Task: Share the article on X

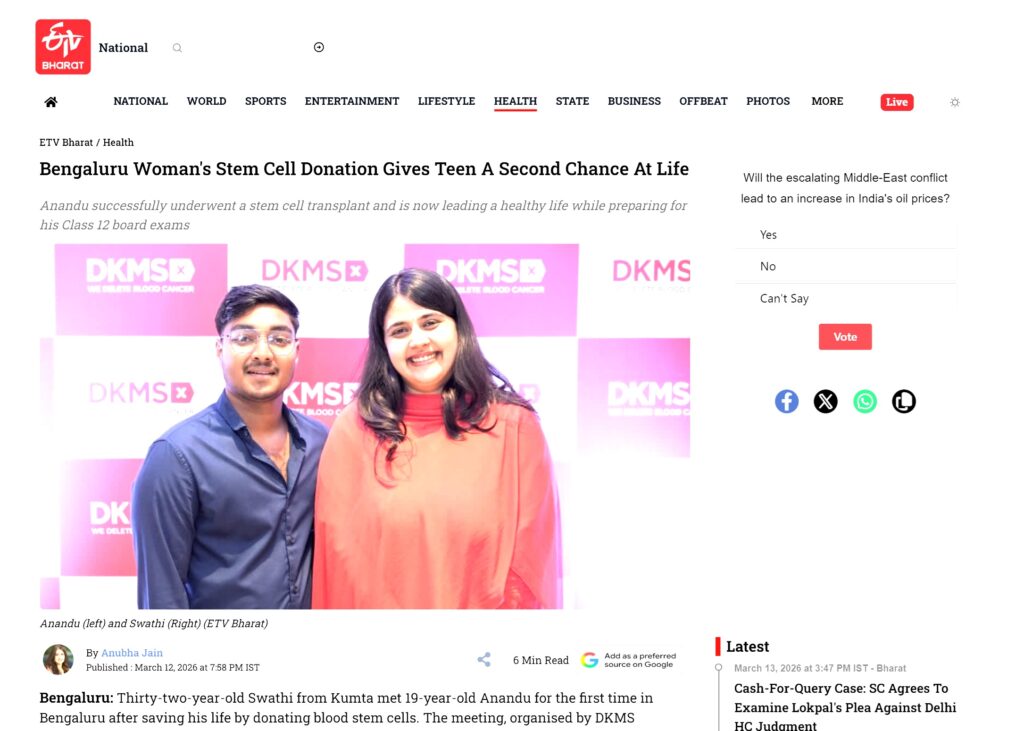Action: [825, 401]
